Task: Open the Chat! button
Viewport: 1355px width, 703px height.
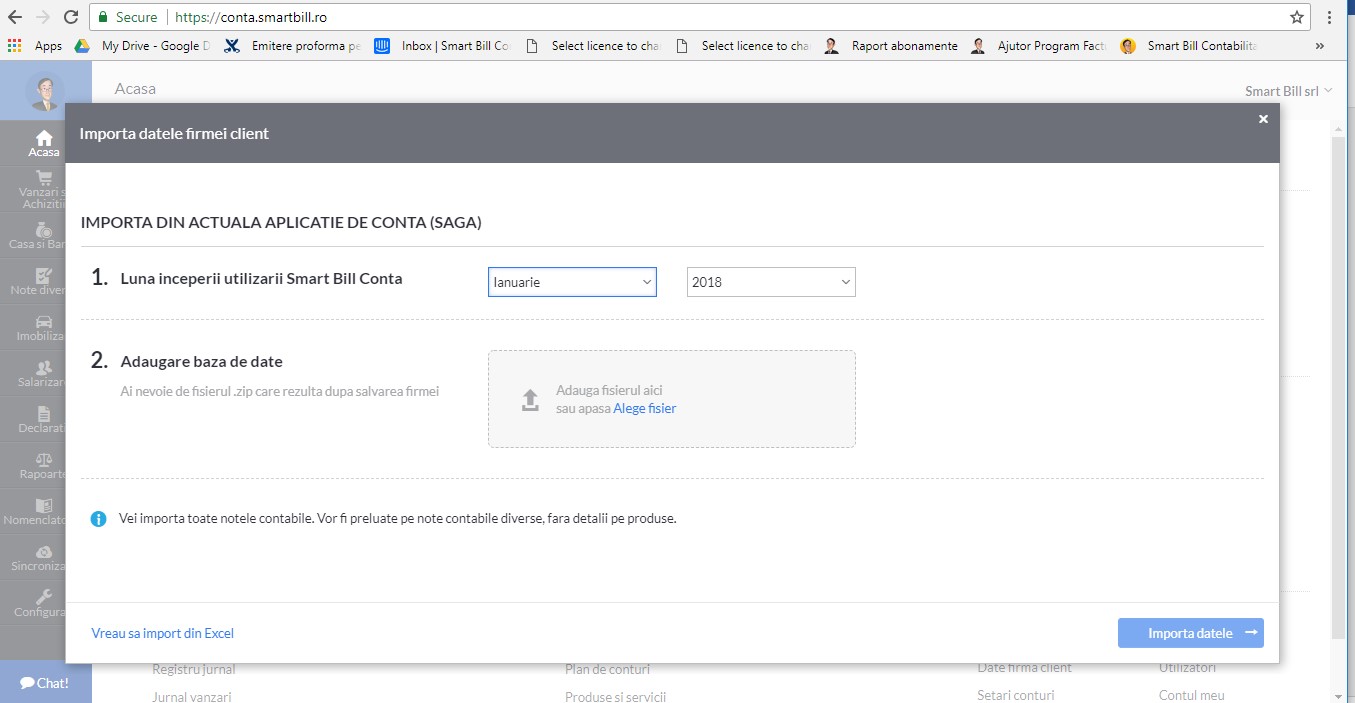Action: [45, 683]
